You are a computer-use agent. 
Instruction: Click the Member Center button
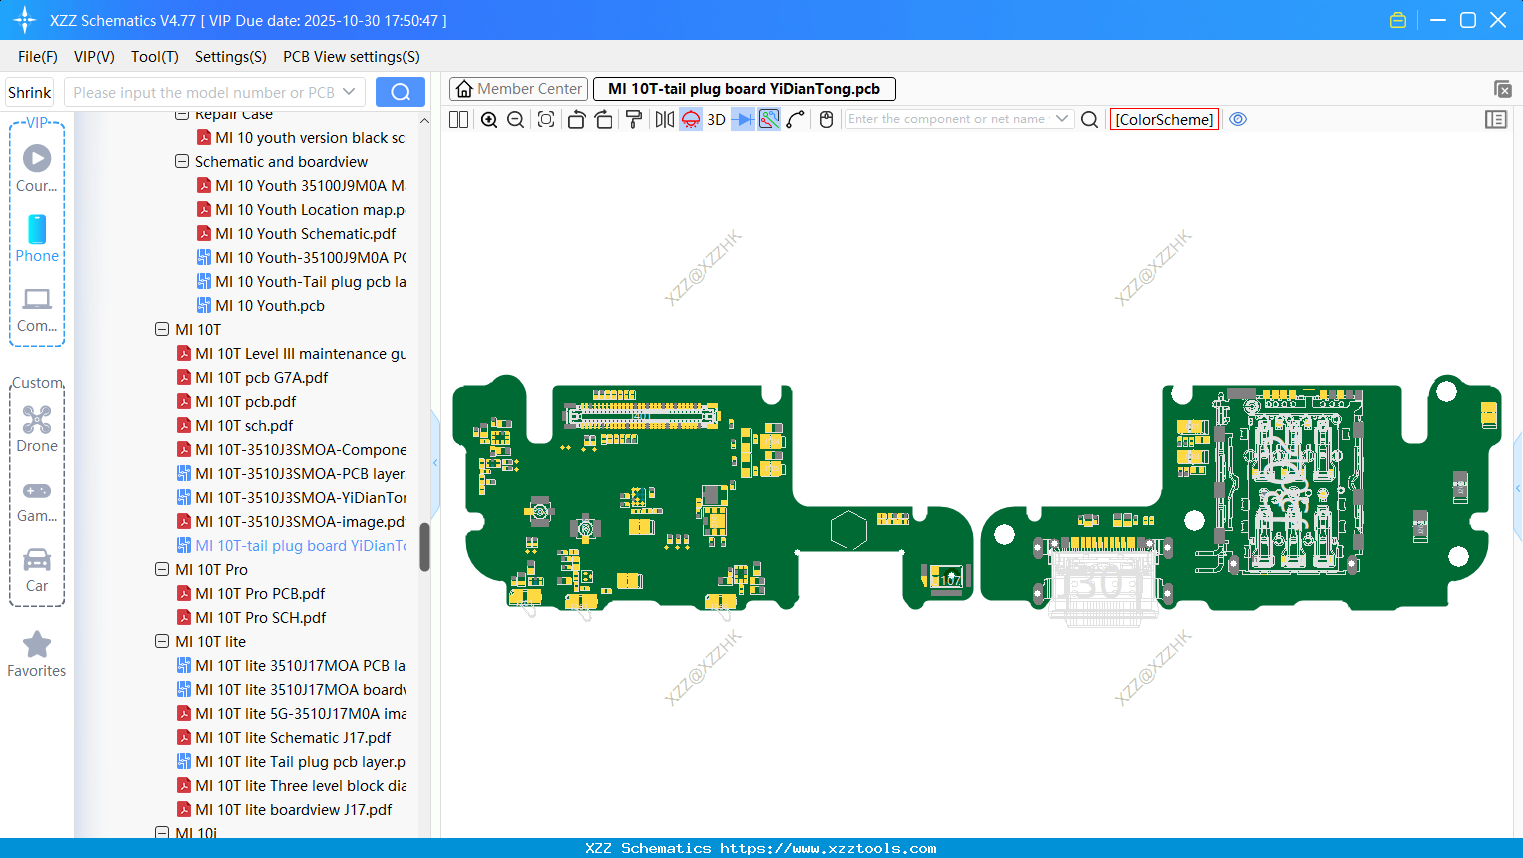click(x=518, y=88)
